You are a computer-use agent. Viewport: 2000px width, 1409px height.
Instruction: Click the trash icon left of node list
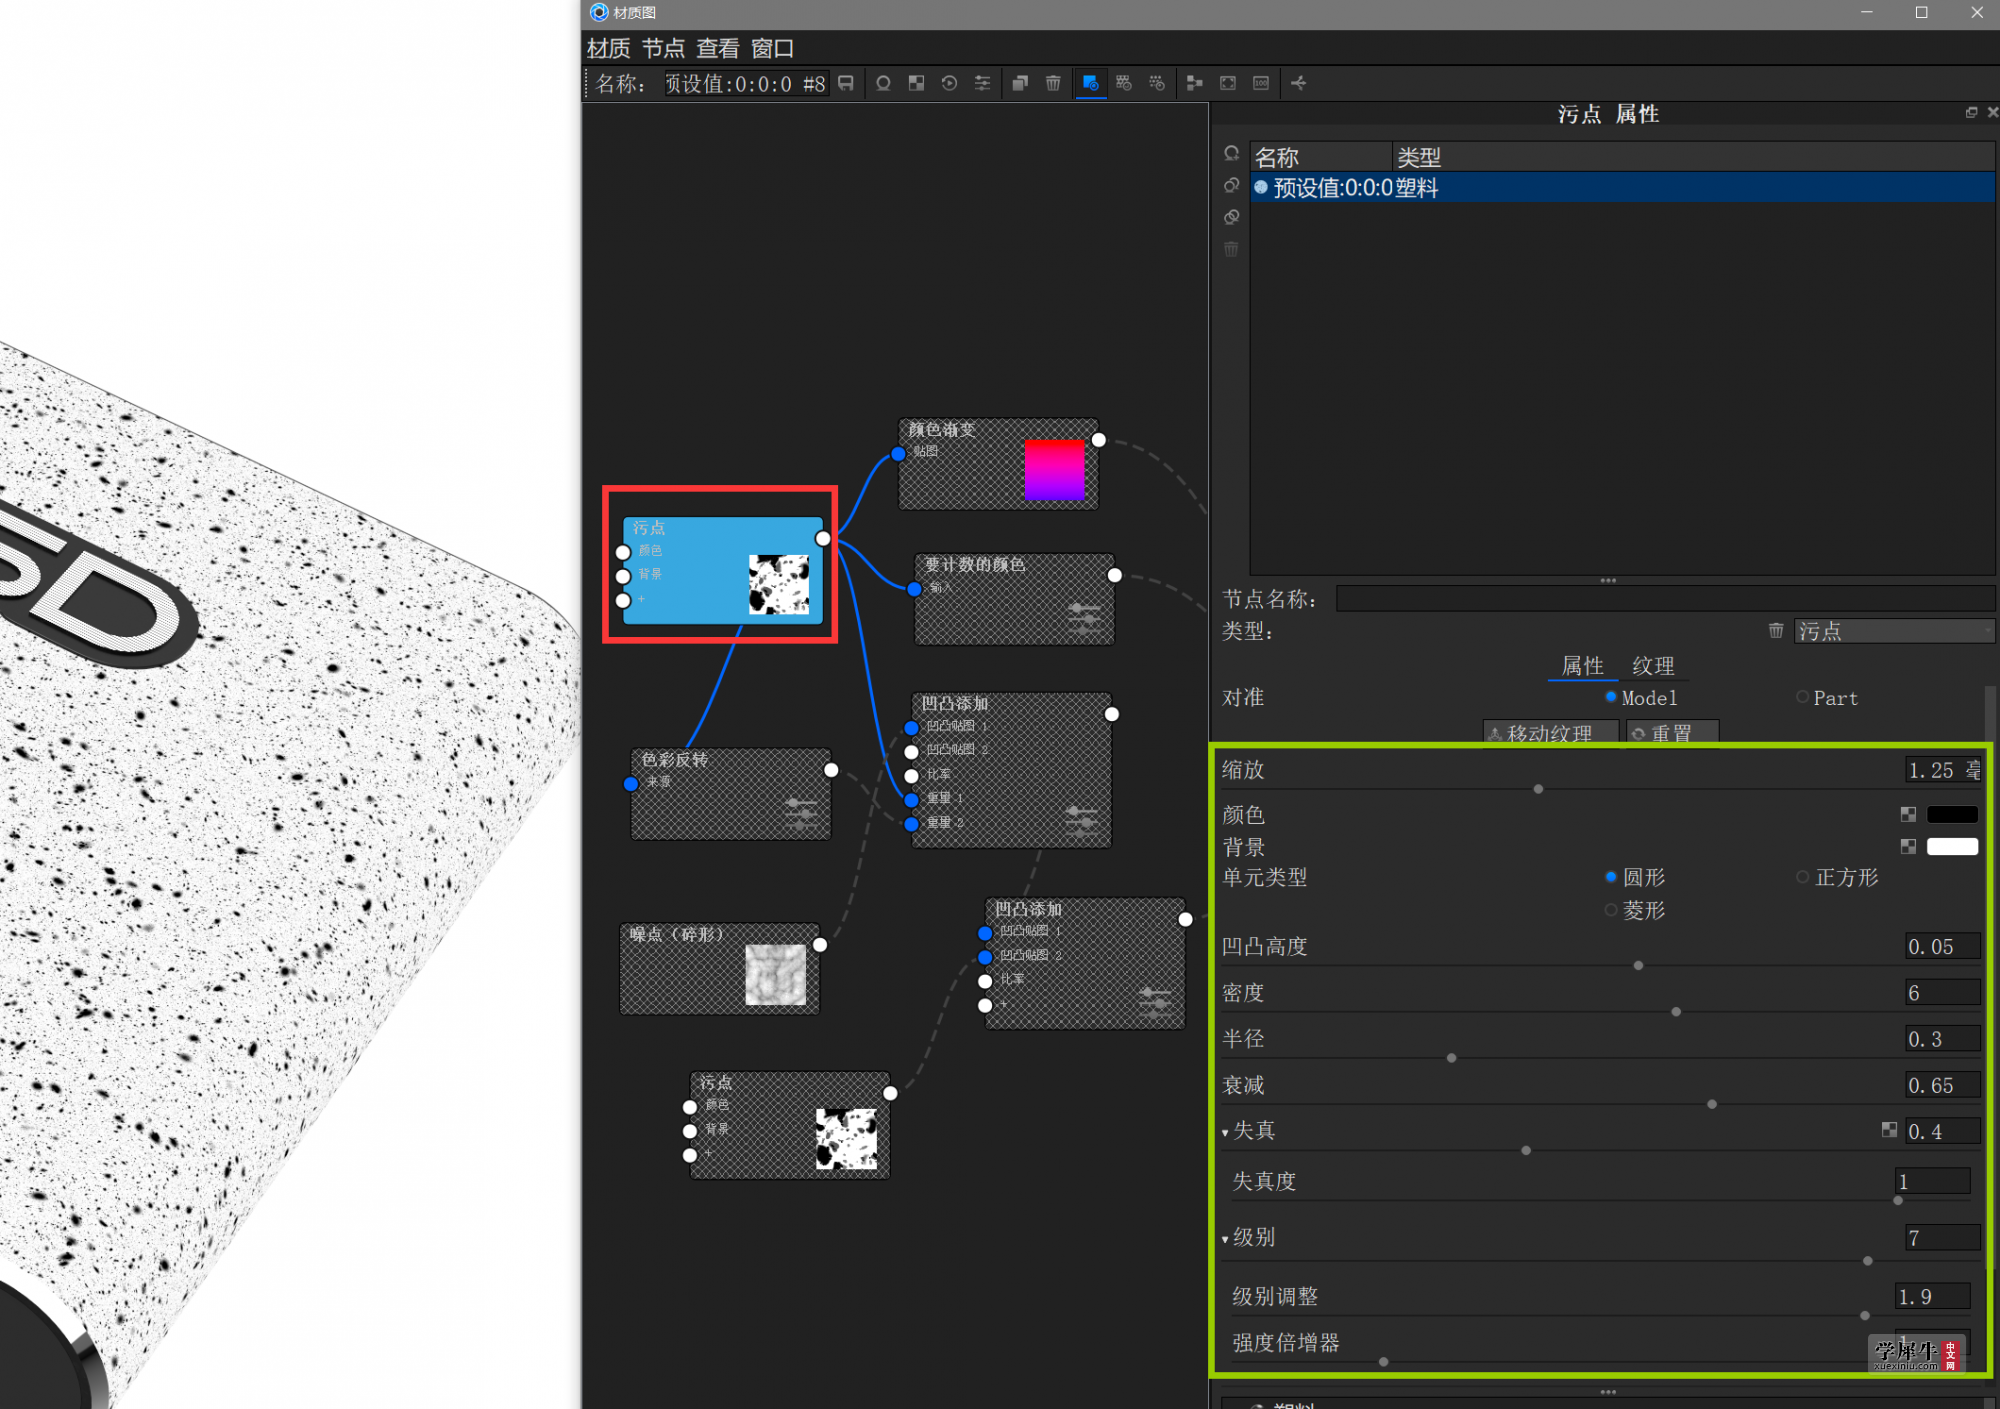[x=1231, y=249]
